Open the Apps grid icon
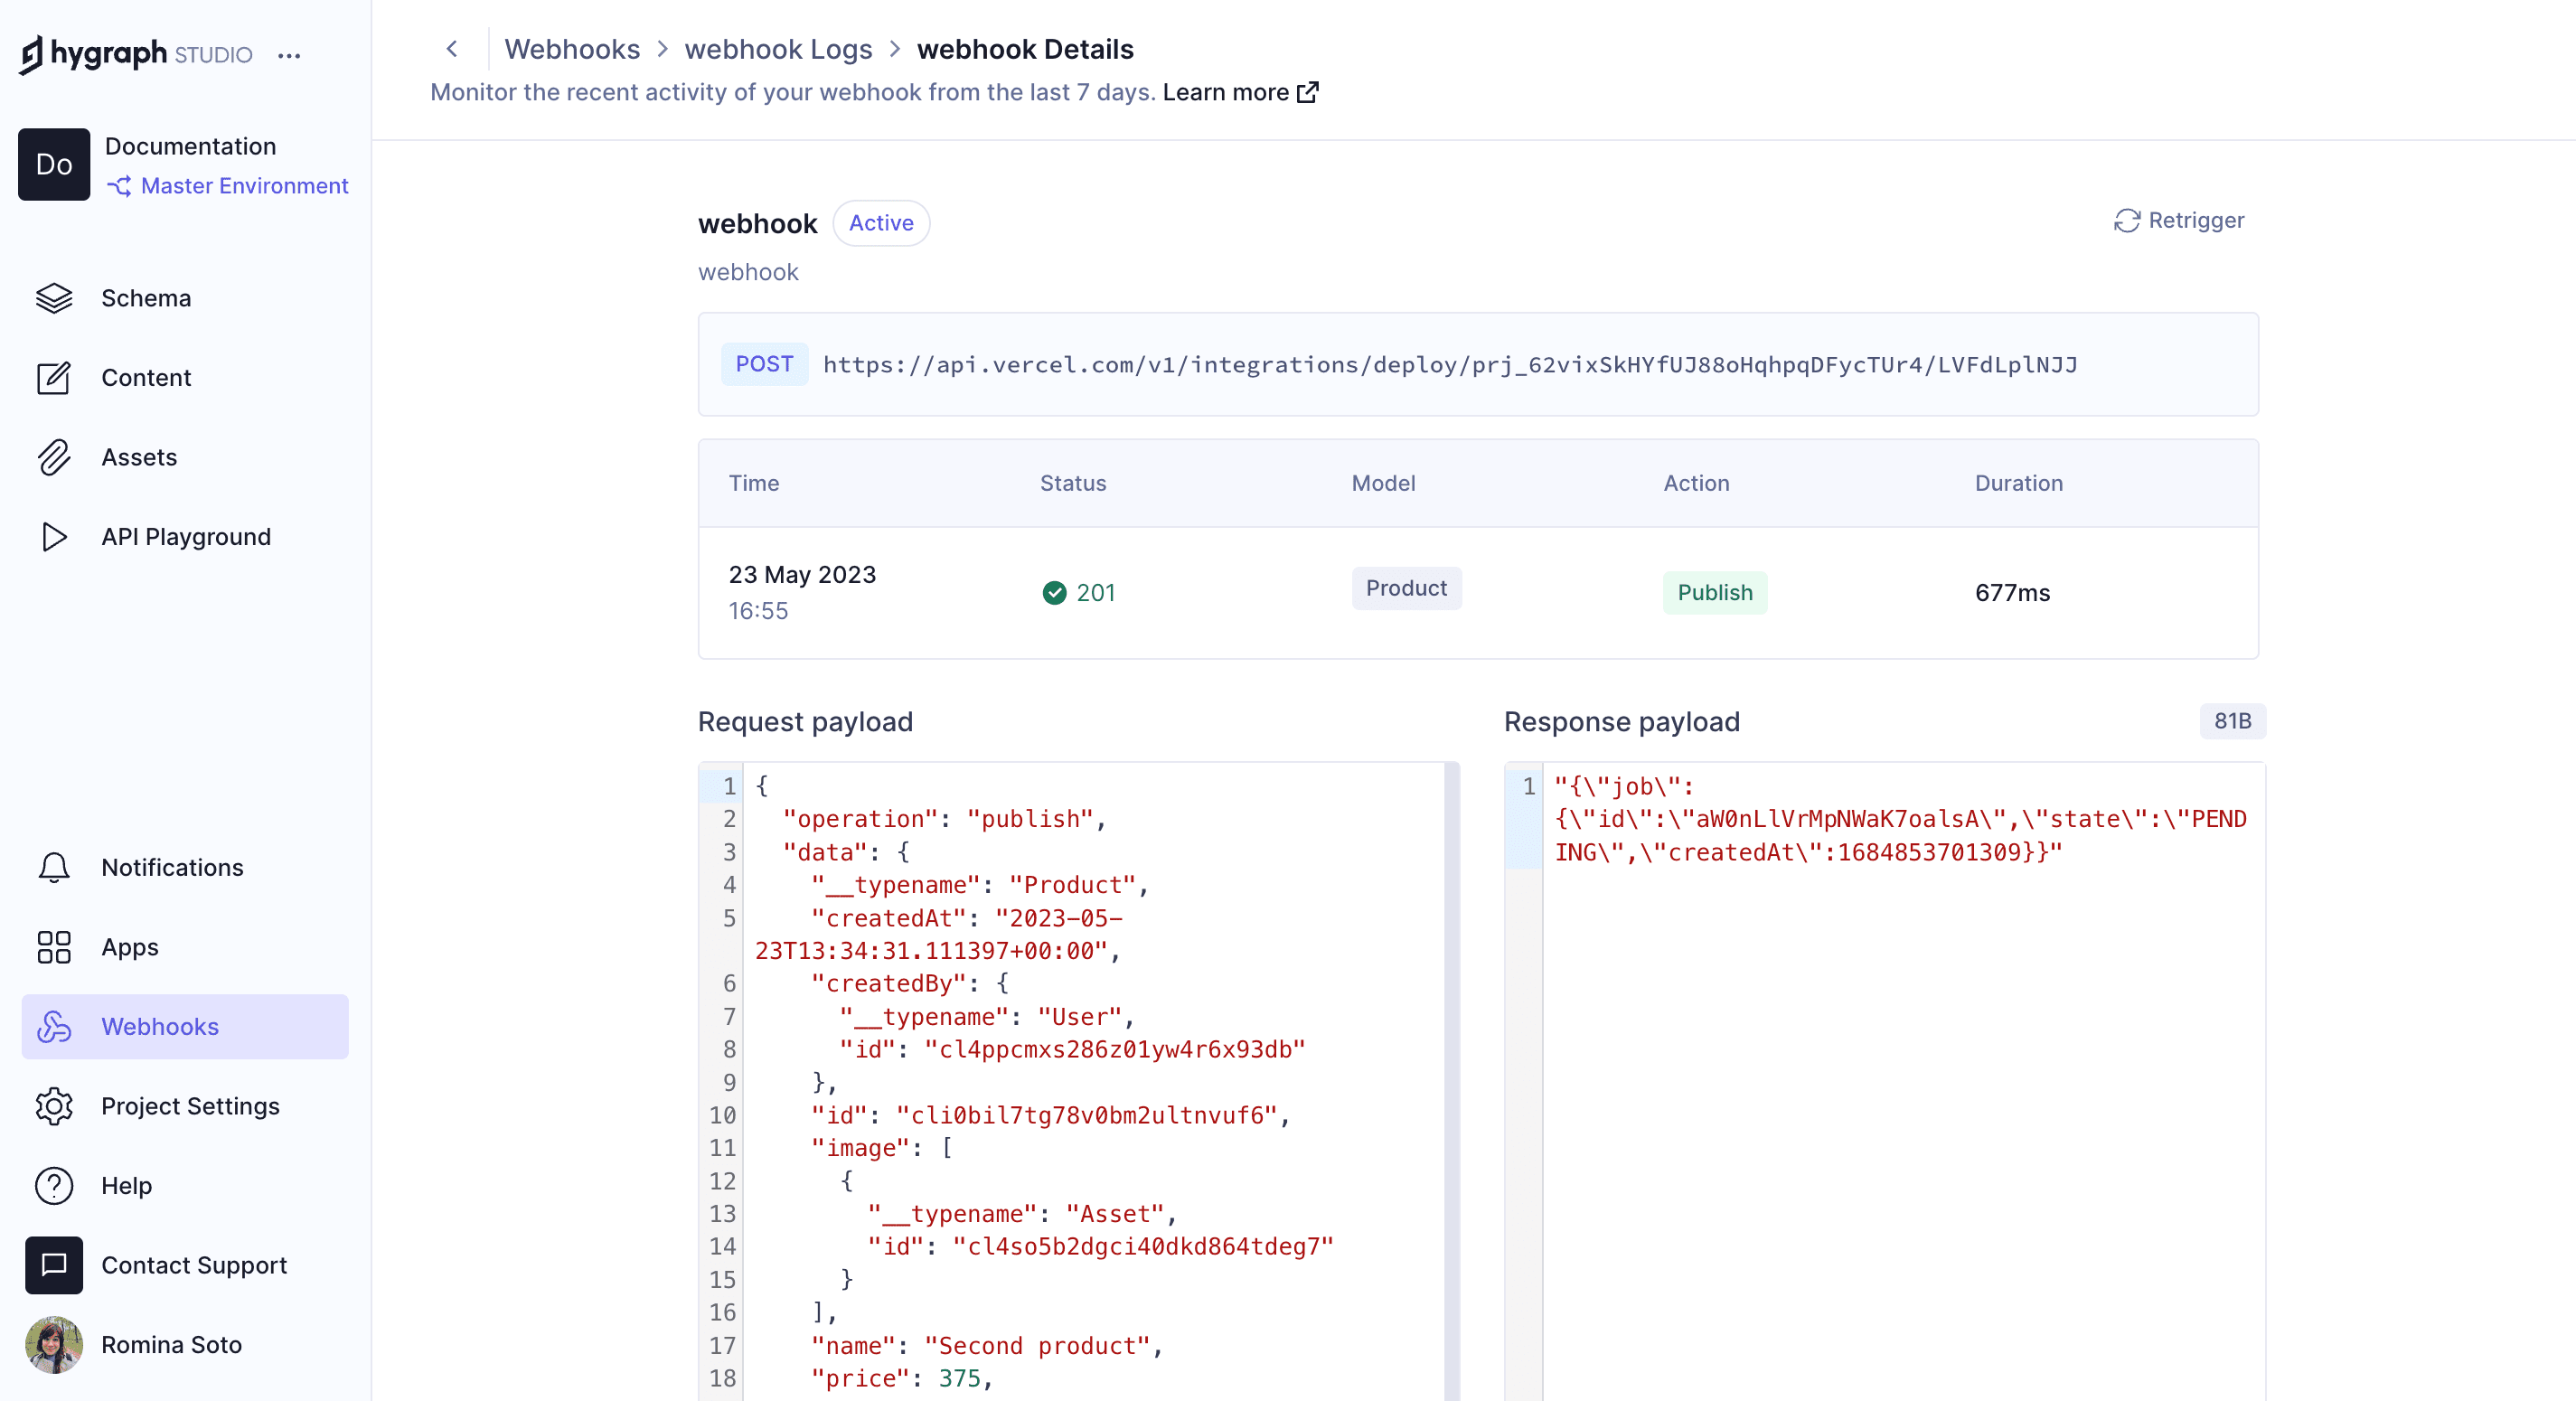Screen dimensions: 2576x1401 (x=54, y=948)
